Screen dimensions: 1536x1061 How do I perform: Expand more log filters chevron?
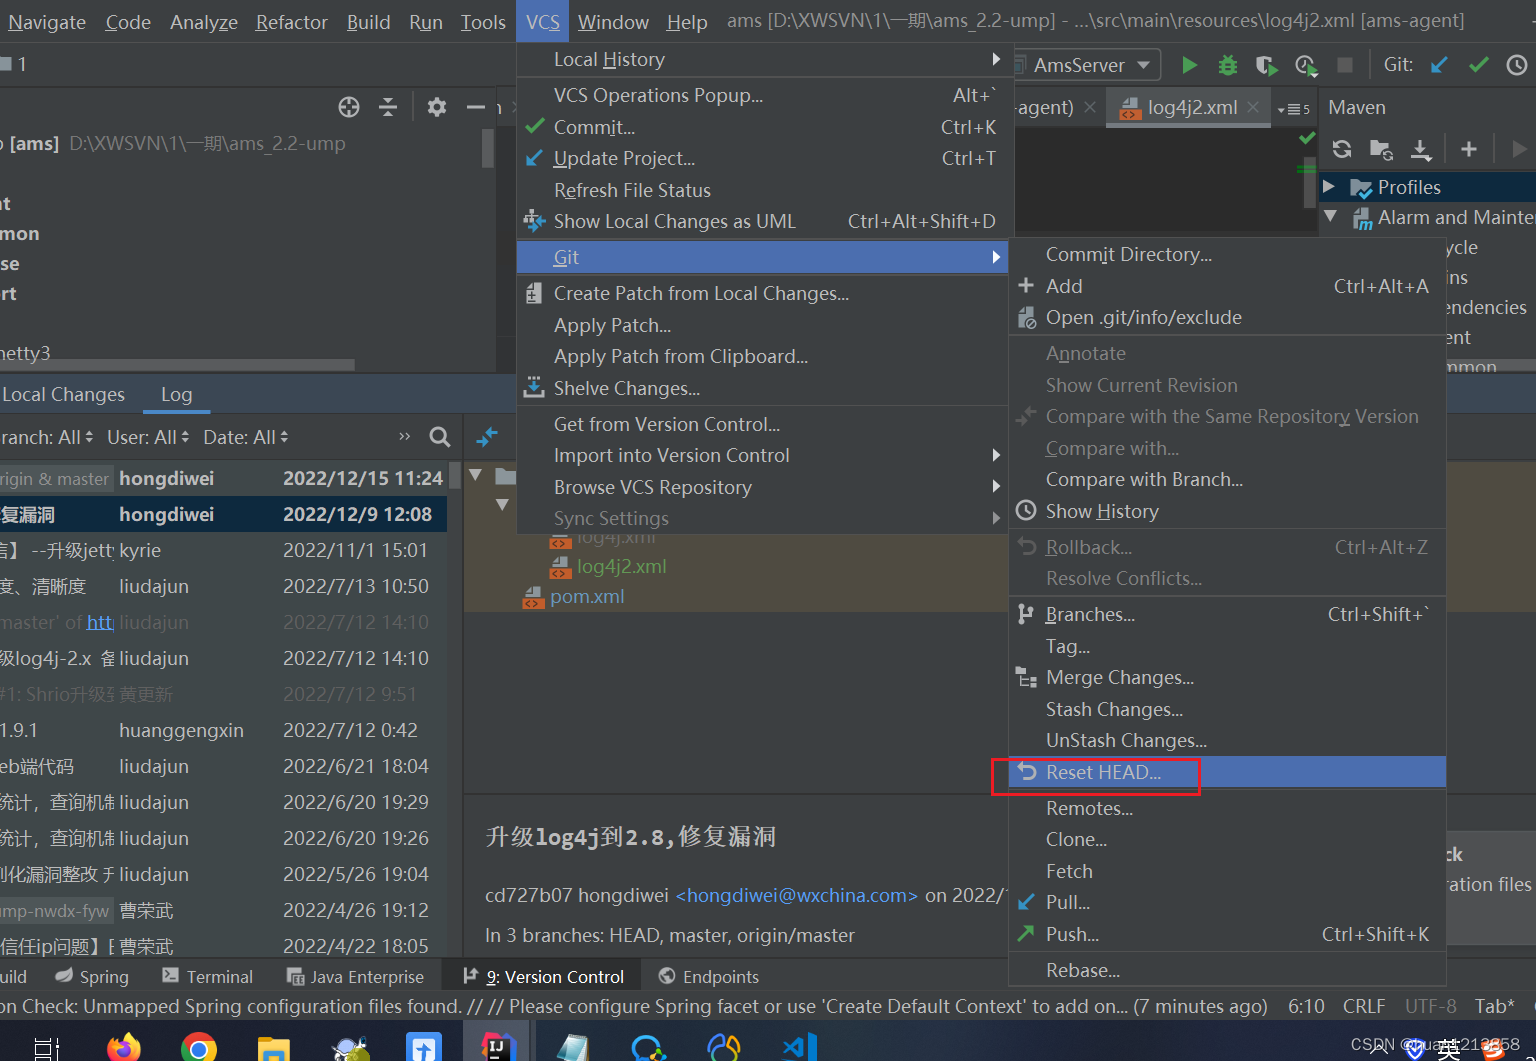click(x=404, y=437)
